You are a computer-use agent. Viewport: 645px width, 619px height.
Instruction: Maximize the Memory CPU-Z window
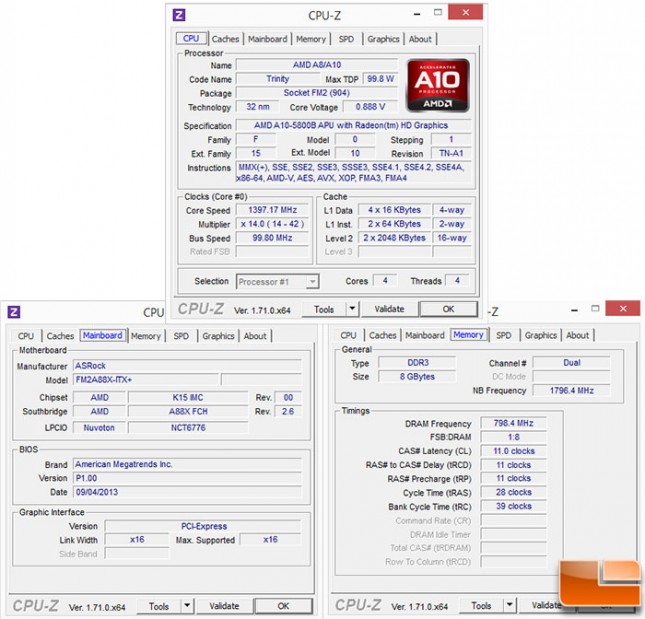tap(595, 308)
